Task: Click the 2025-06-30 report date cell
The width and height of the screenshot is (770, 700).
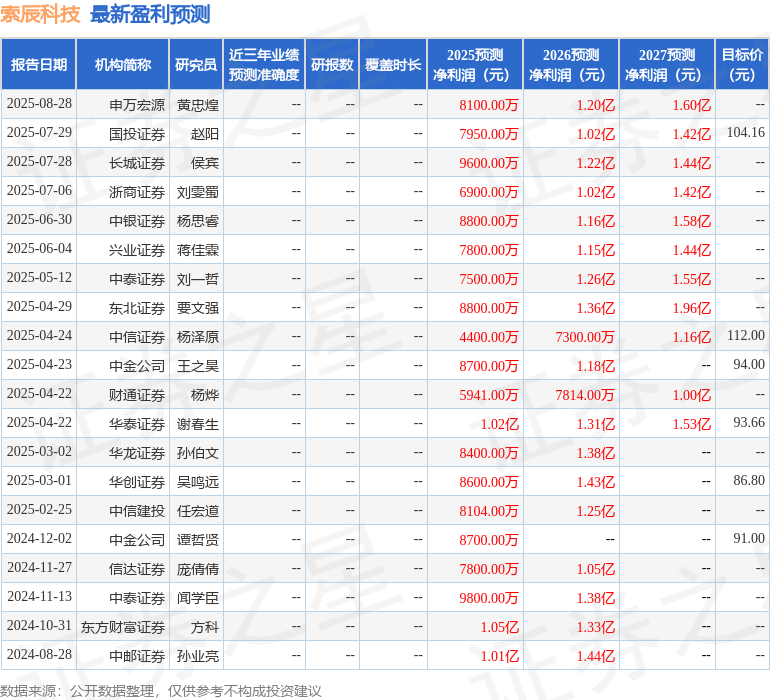Action: [x=39, y=220]
